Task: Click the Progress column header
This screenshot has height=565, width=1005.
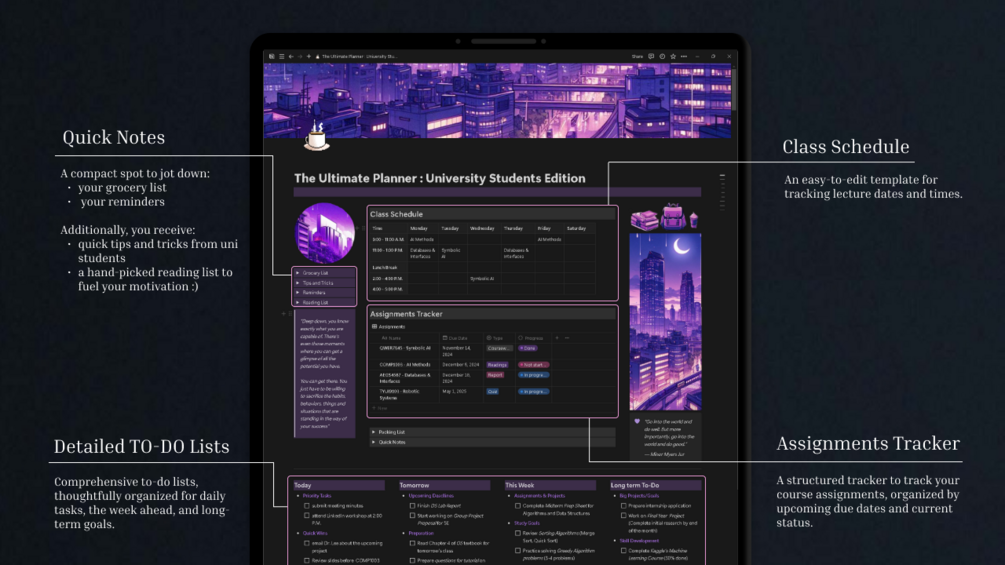Action: point(531,338)
